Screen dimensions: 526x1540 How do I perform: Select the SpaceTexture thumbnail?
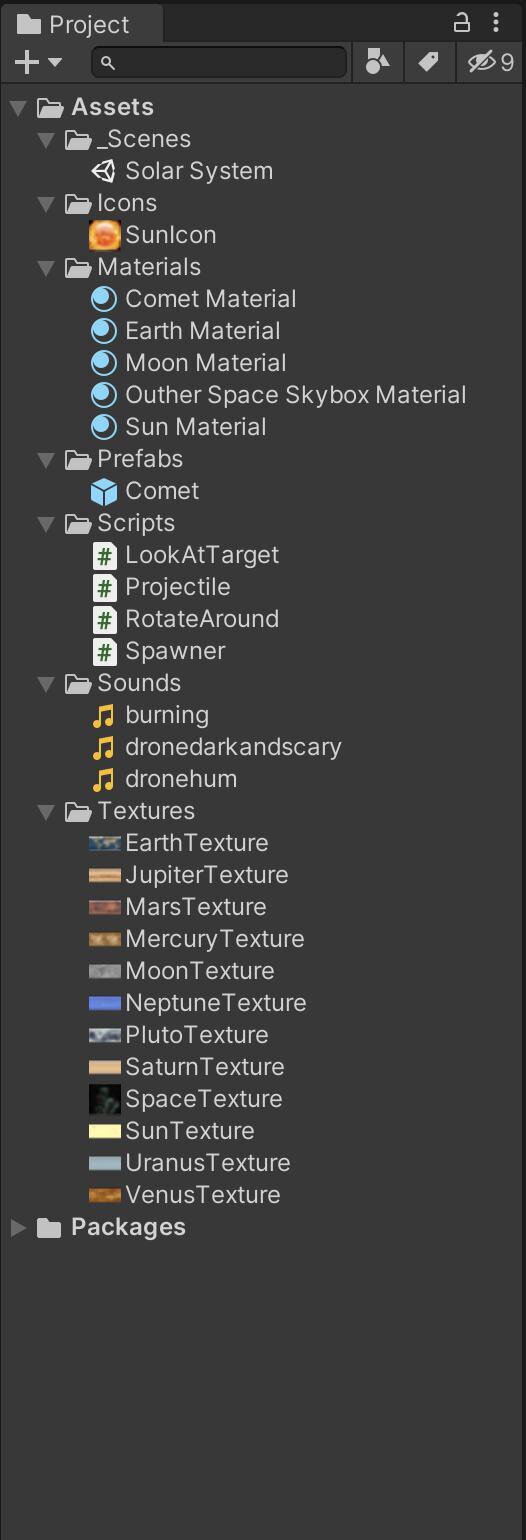point(104,1099)
